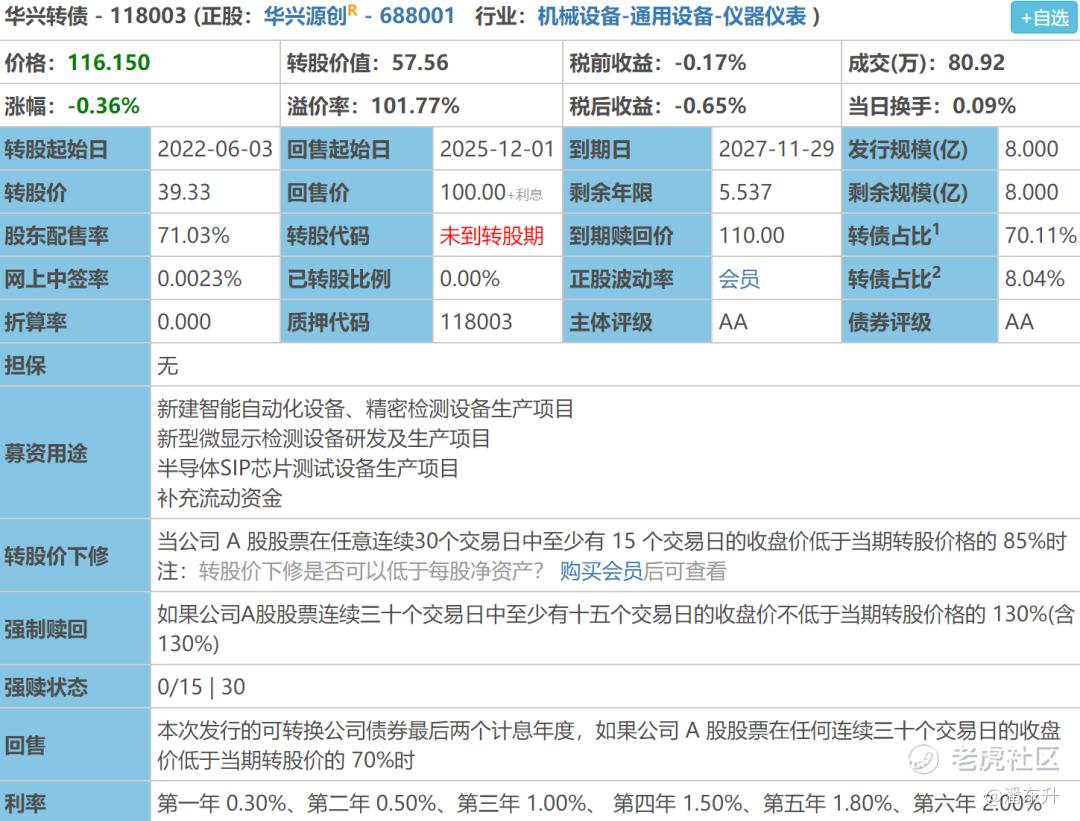Select 当日换手 value 0.09%

click(x=984, y=106)
